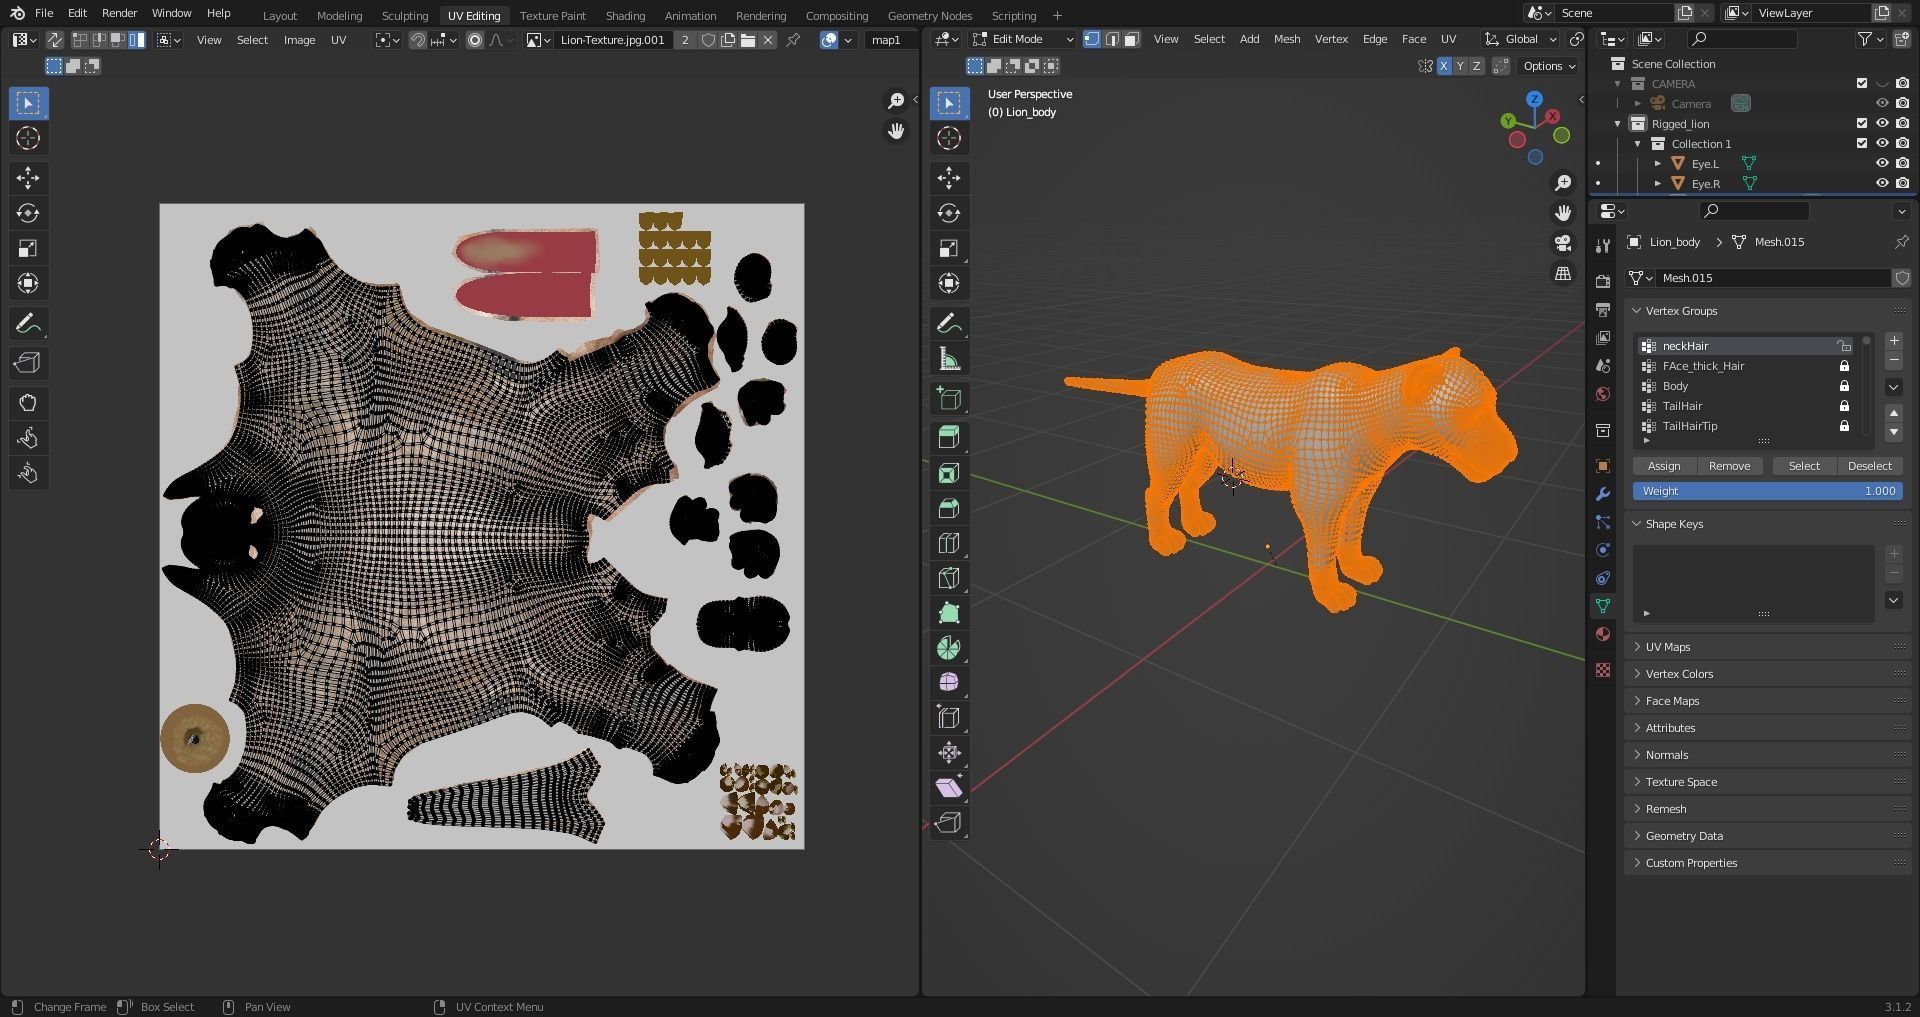Select the Spin tool
The height and width of the screenshot is (1017, 1920).
(949, 648)
